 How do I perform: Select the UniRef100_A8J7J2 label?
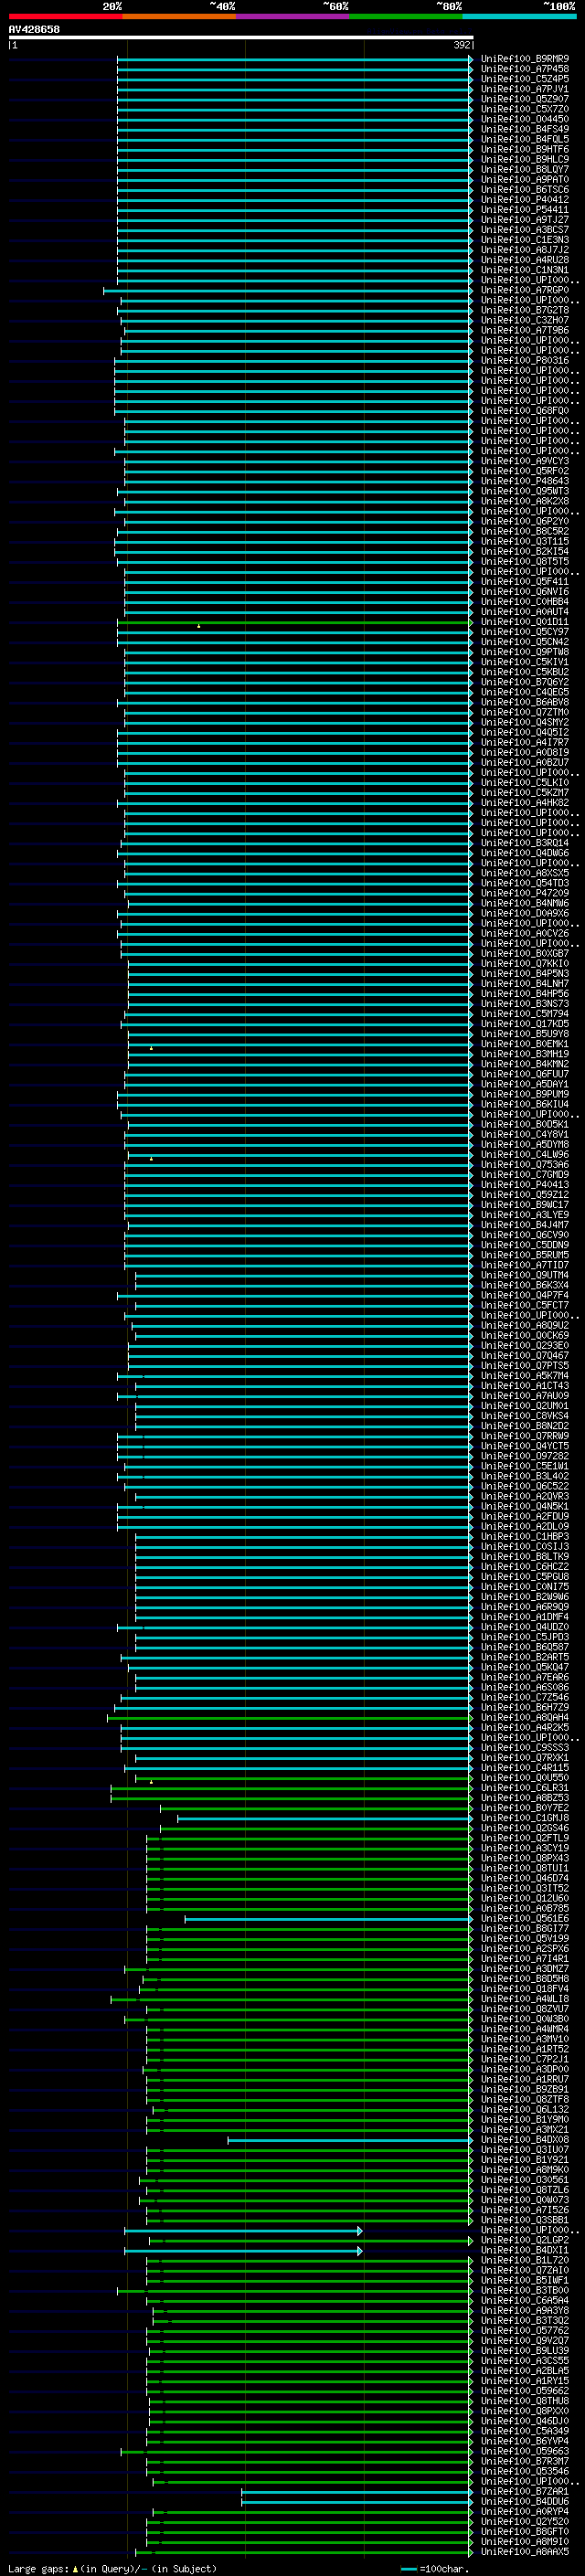coord(525,250)
